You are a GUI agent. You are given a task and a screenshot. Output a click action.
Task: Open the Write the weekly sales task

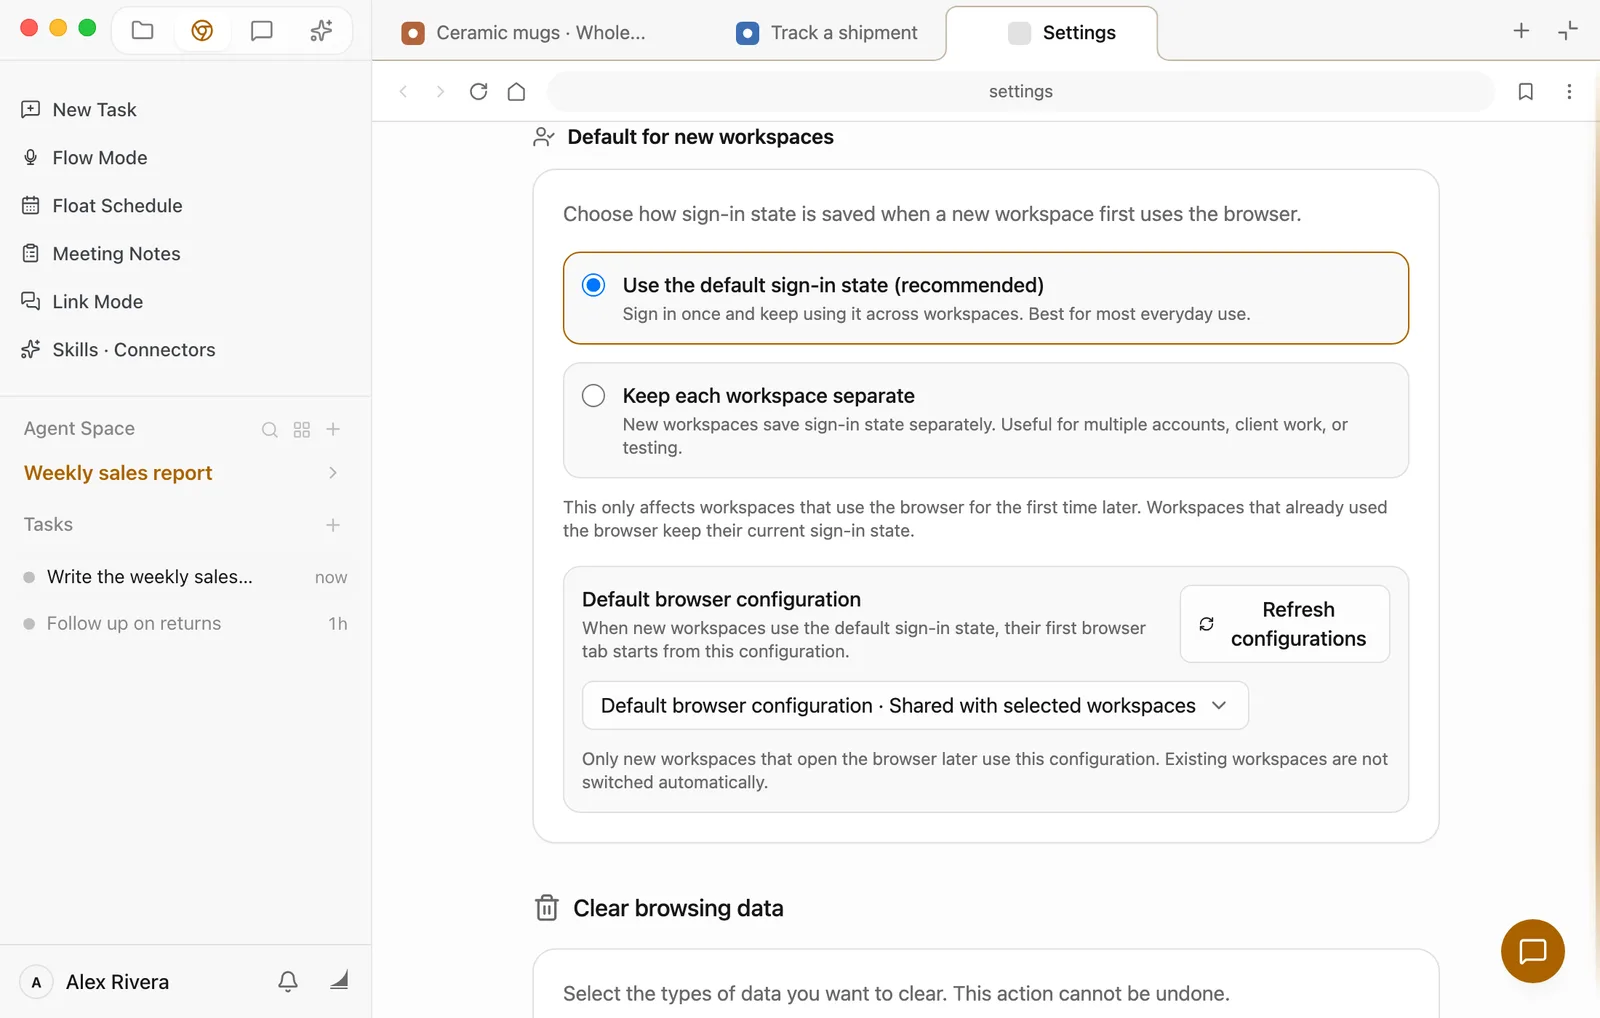click(185, 577)
